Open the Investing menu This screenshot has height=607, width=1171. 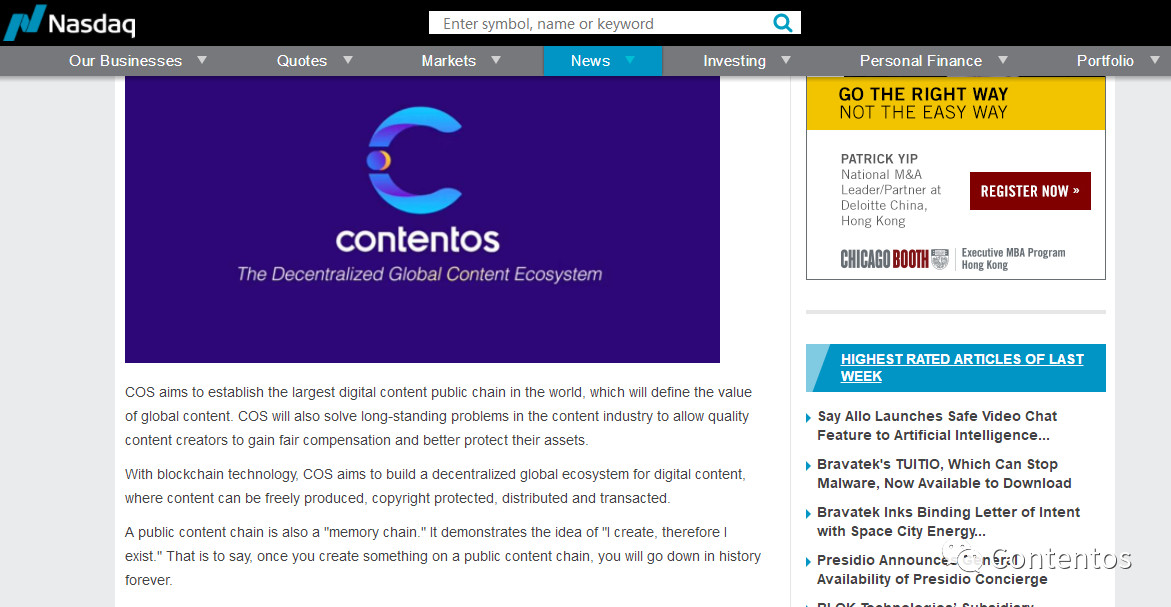tap(734, 60)
